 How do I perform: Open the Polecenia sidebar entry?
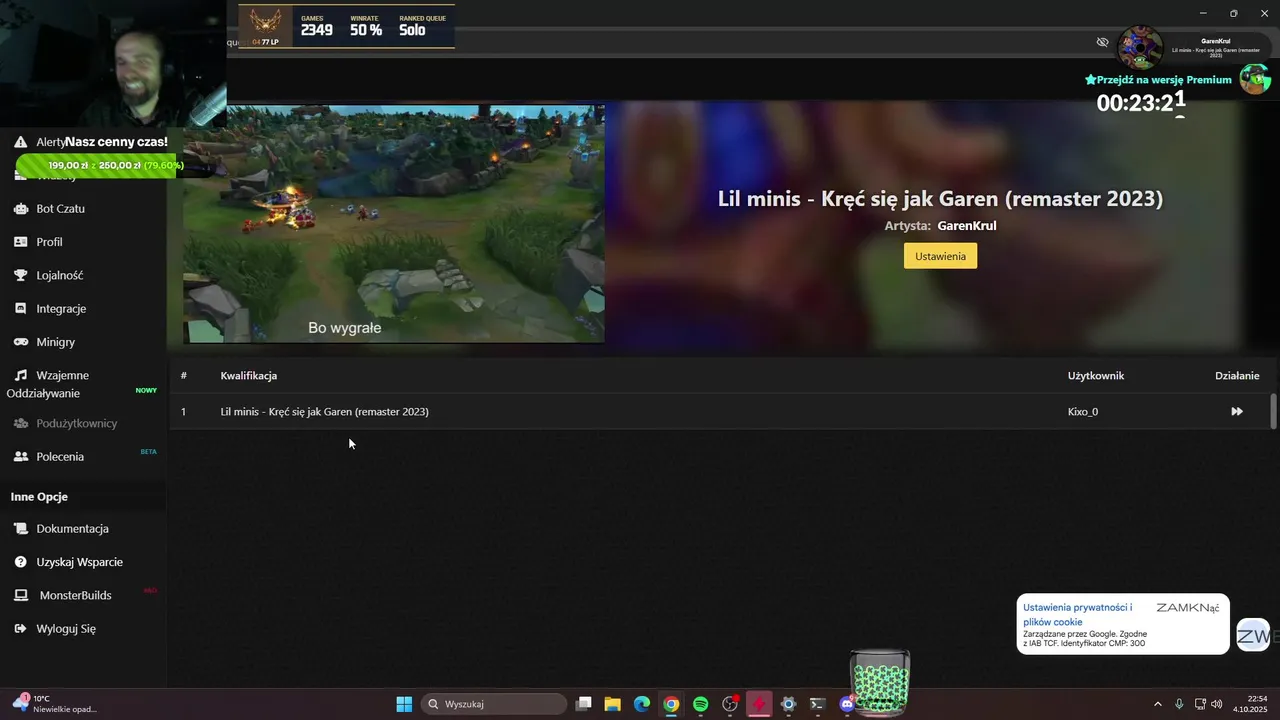(x=60, y=457)
